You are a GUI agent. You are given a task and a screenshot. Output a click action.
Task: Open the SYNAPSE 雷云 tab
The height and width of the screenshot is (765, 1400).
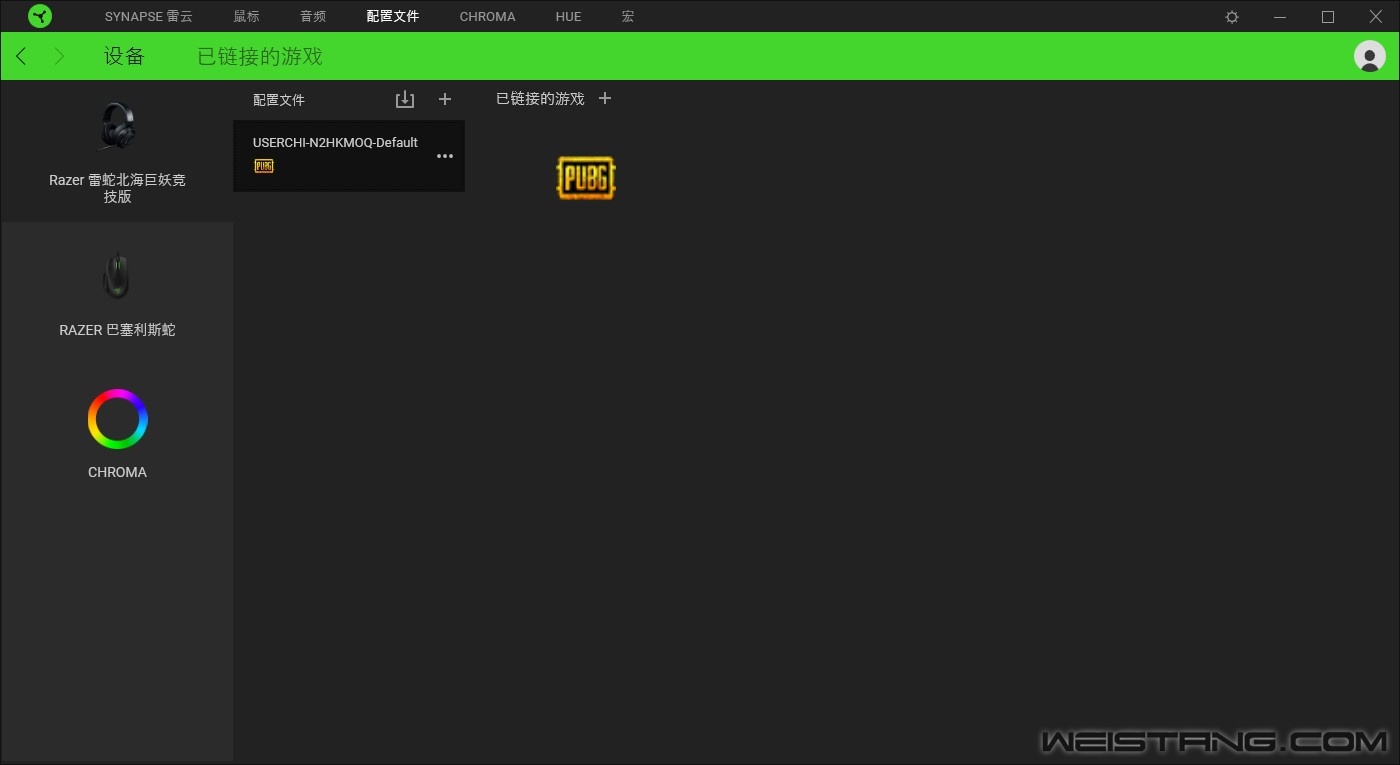click(x=149, y=16)
